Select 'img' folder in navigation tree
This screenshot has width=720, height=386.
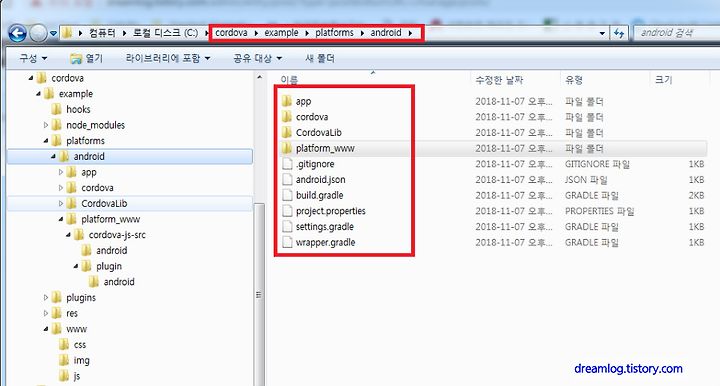[74, 360]
